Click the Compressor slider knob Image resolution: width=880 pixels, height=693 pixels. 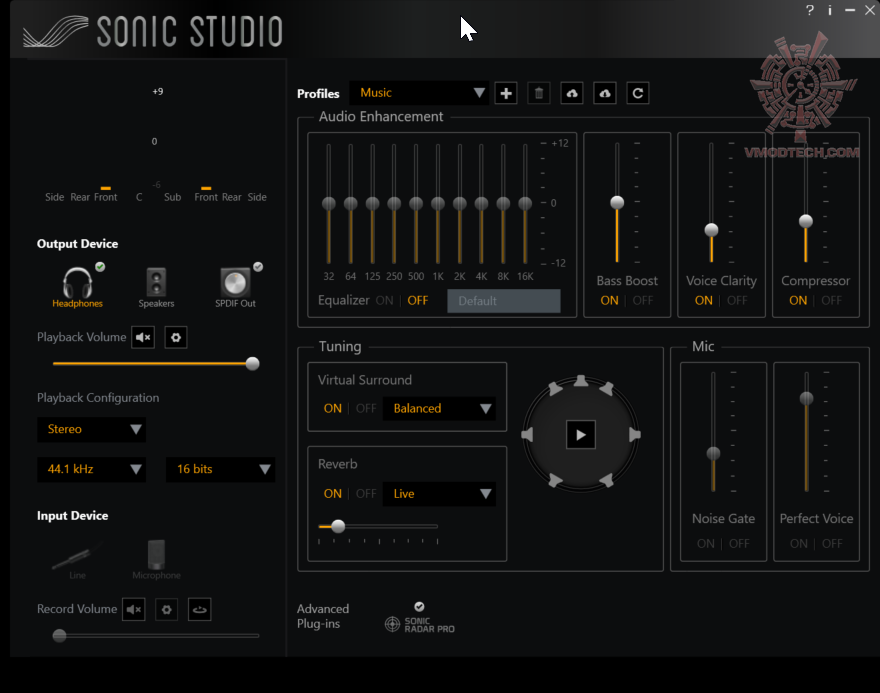pyautogui.click(x=805, y=221)
